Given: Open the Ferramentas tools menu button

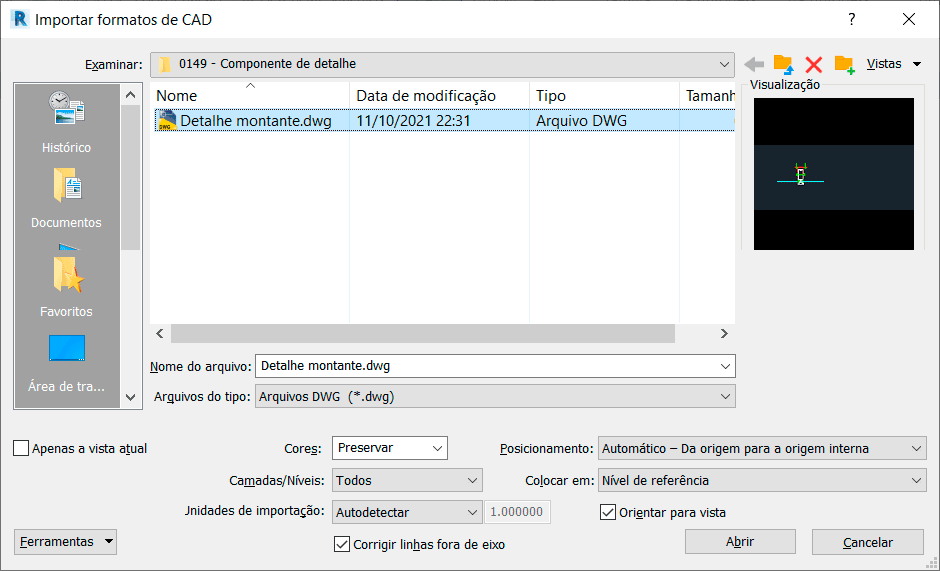Looking at the screenshot, I should pyautogui.click(x=65, y=542).
